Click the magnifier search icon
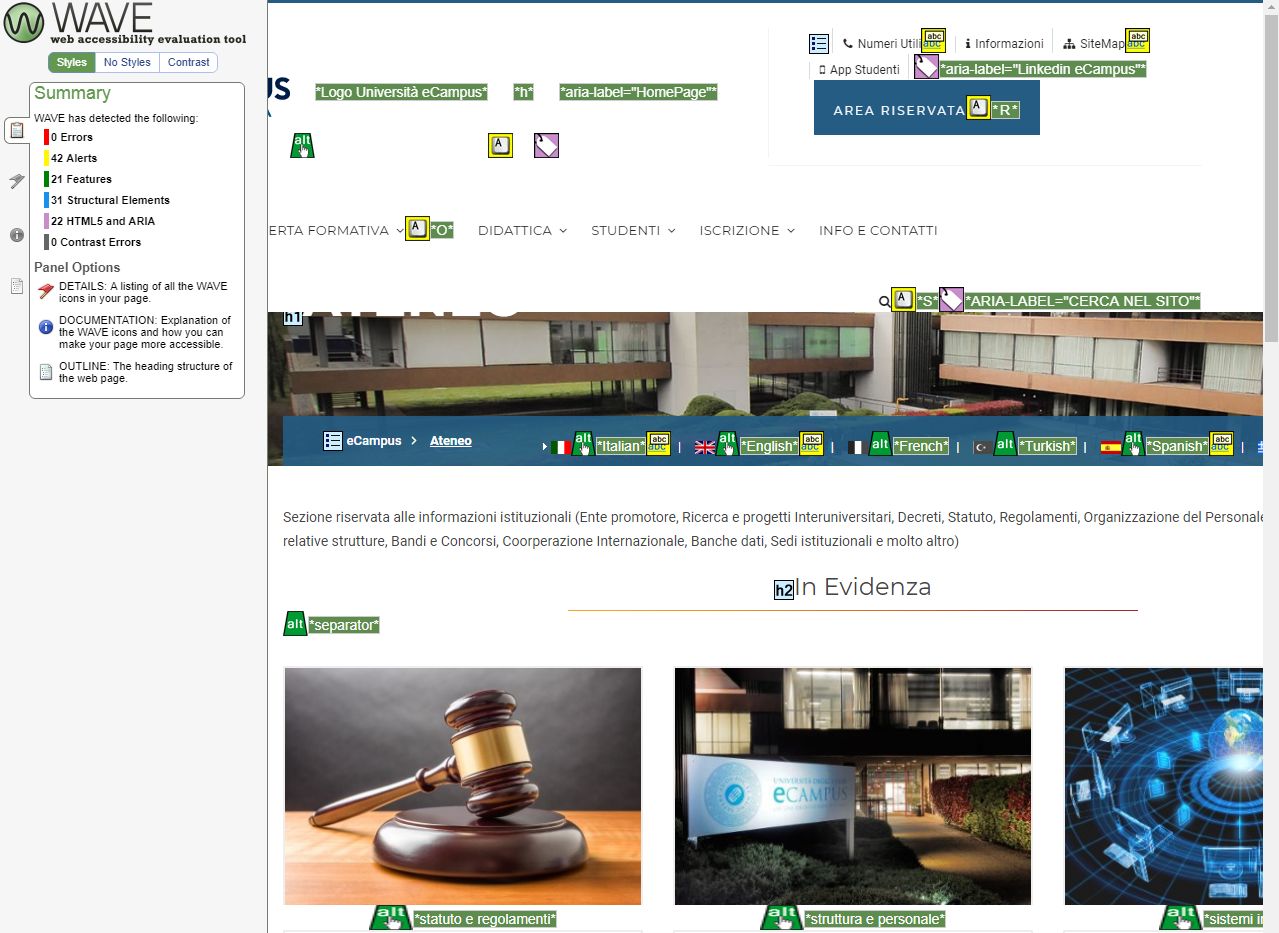The width and height of the screenshot is (1279, 933). pyautogui.click(x=884, y=301)
